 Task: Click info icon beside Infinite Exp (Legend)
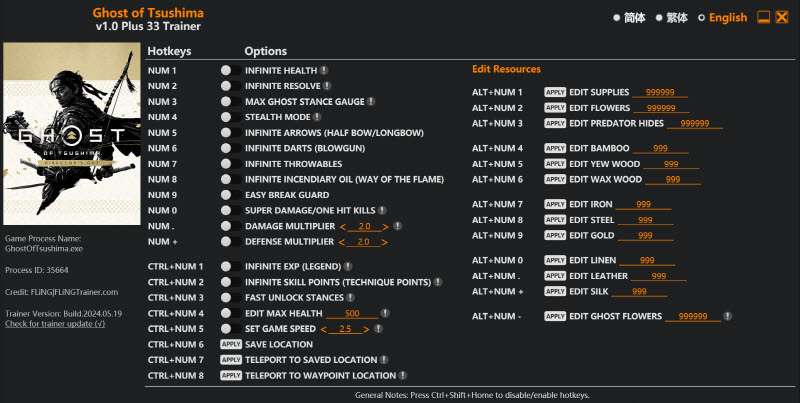tap(347, 267)
